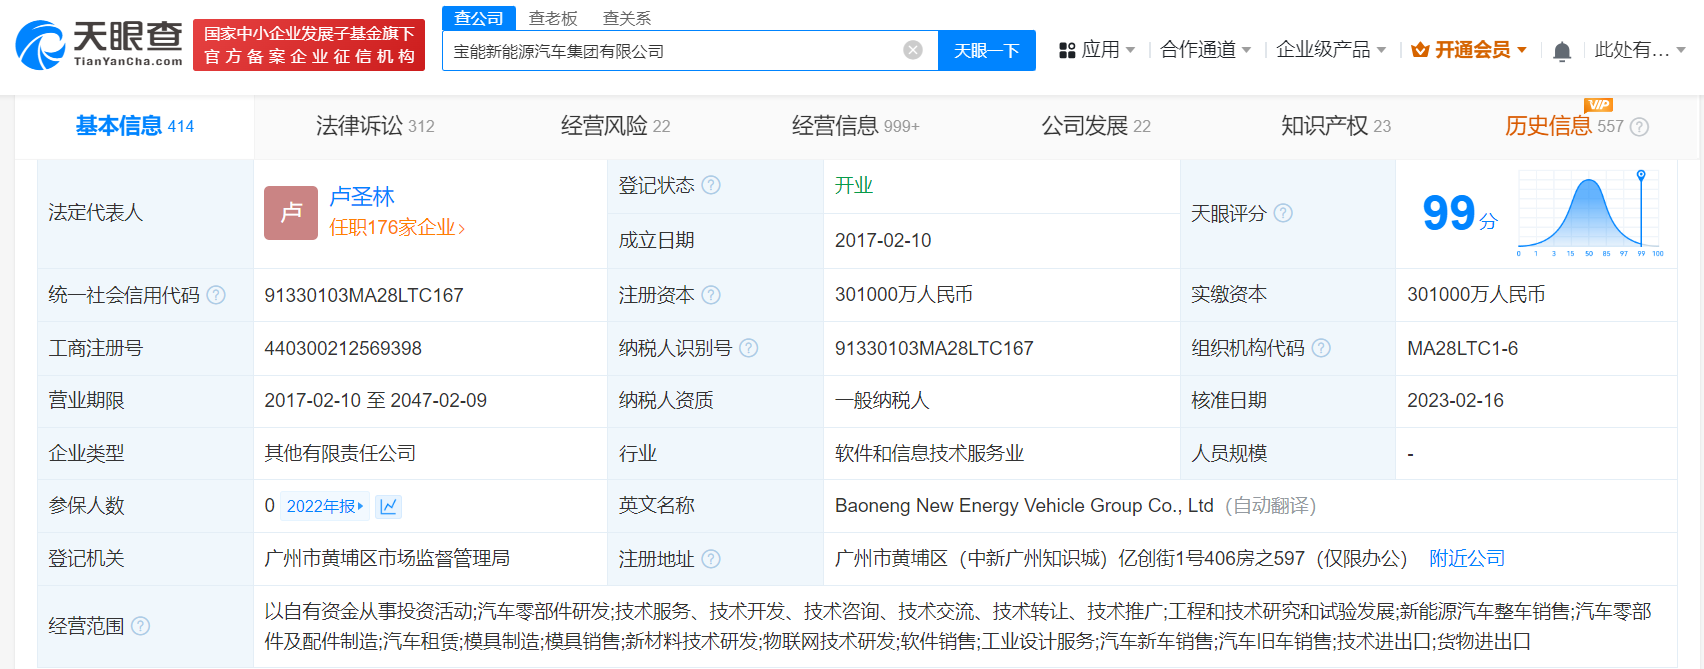Switch to the 法律诉讼 tab
This screenshot has width=1704, height=669.
(x=375, y=126)
